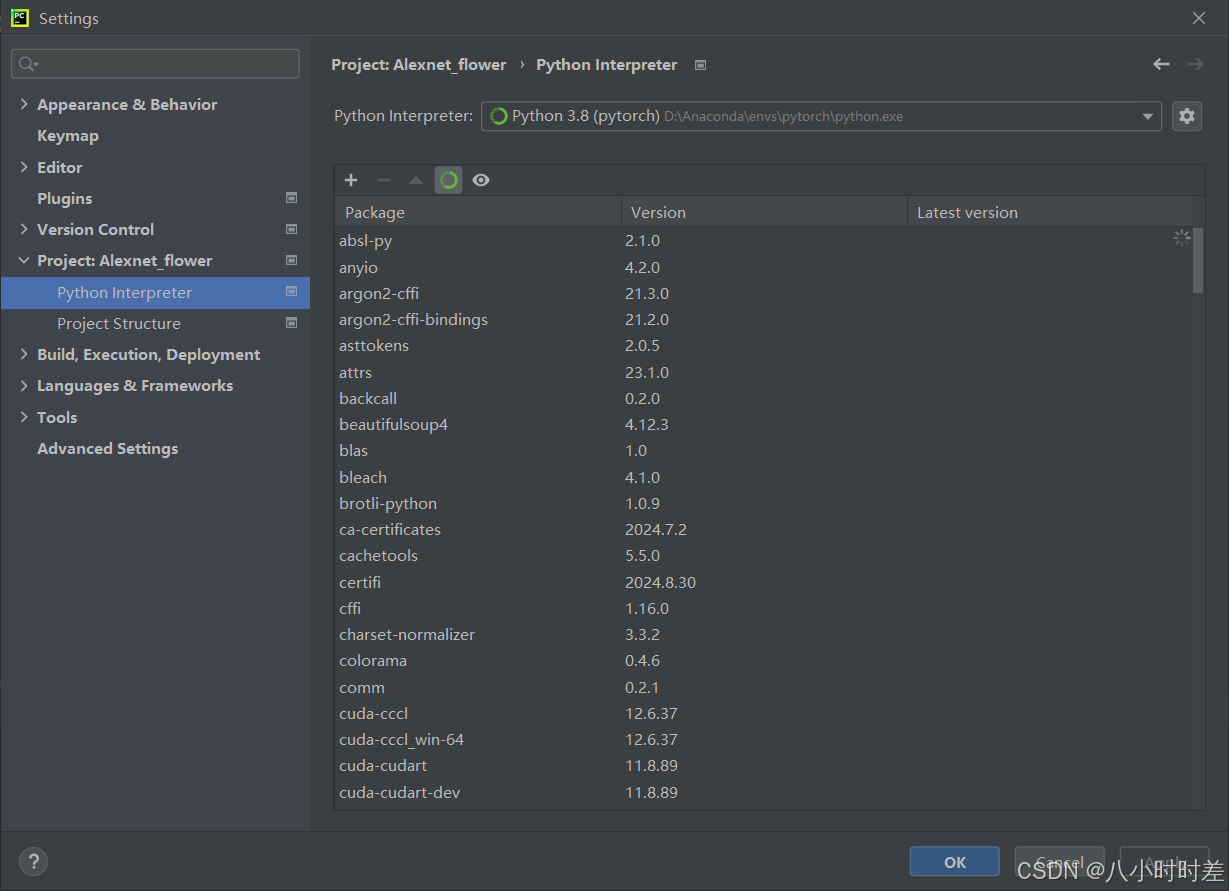
Task: Click the search magnifier icon
Action: [27, 64]
